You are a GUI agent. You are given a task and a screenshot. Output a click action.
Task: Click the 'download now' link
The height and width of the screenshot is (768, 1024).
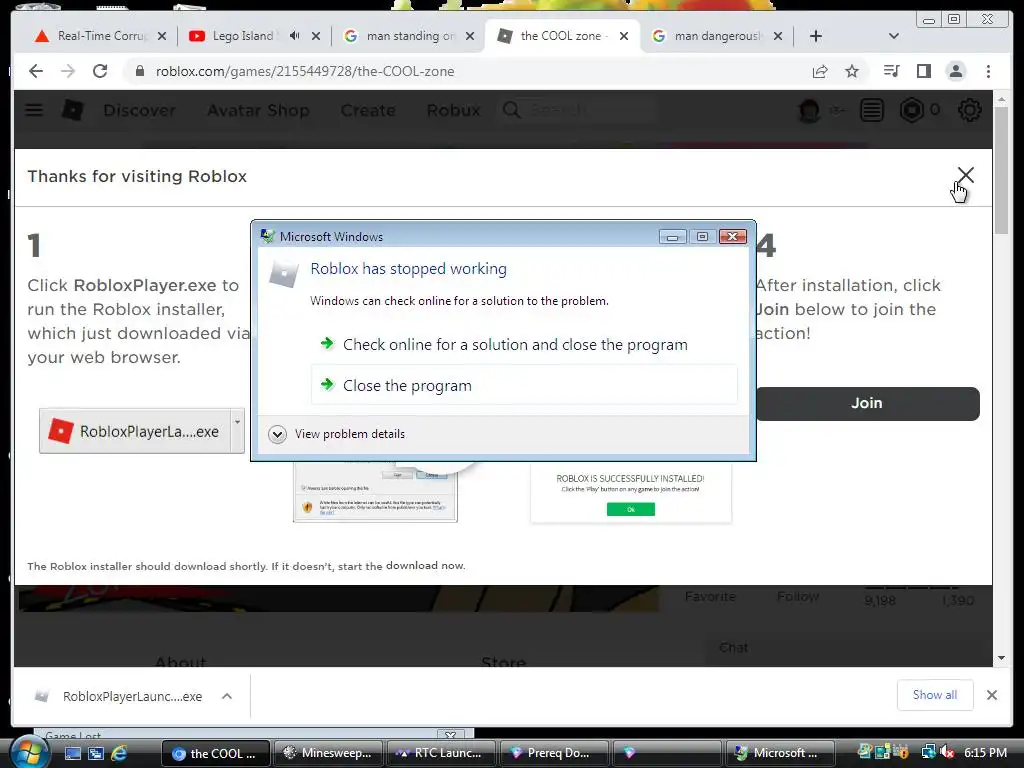[x=425, y=566]
